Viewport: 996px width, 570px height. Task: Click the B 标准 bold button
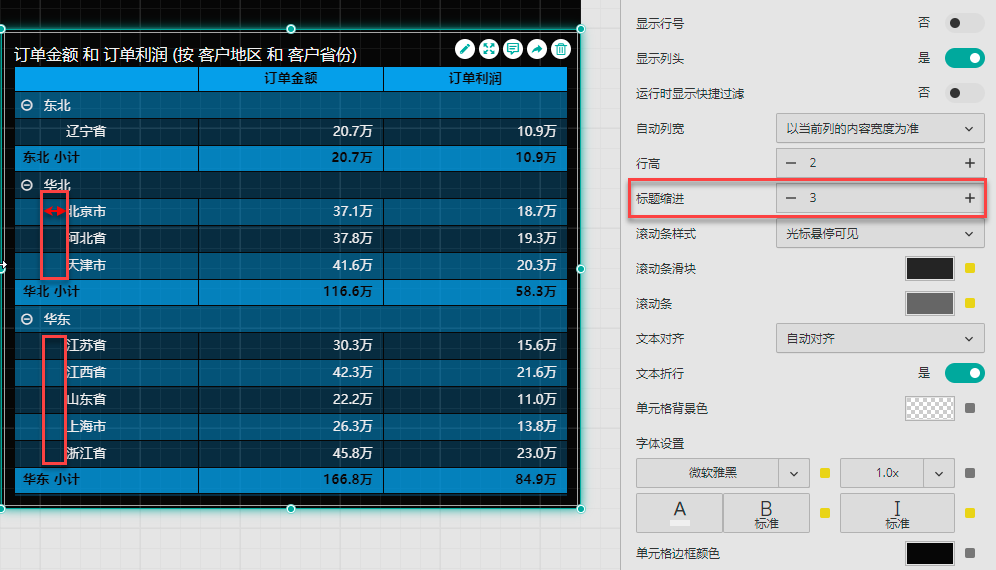click(766, 513)
